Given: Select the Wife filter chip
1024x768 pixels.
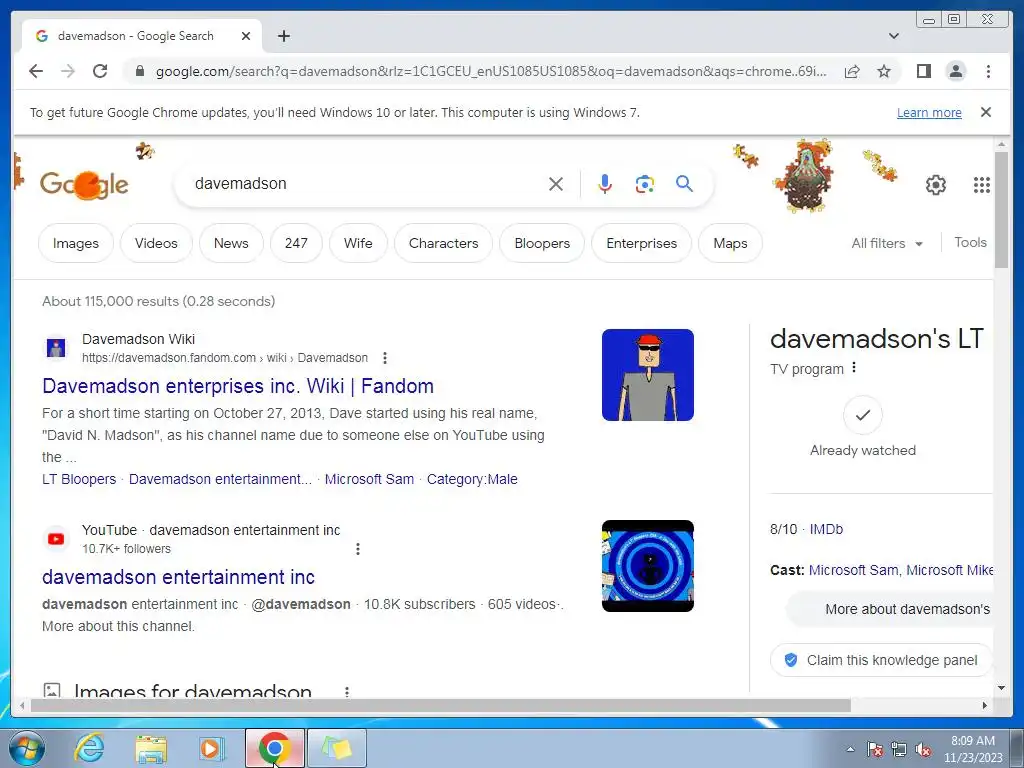Looking at the screenshot, I should 358,243.
